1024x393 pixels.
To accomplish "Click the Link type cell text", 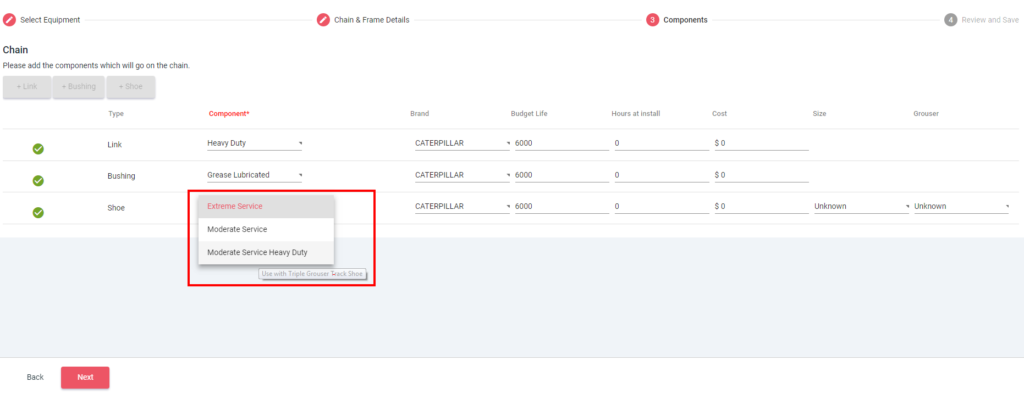I will tap(114, 144).
